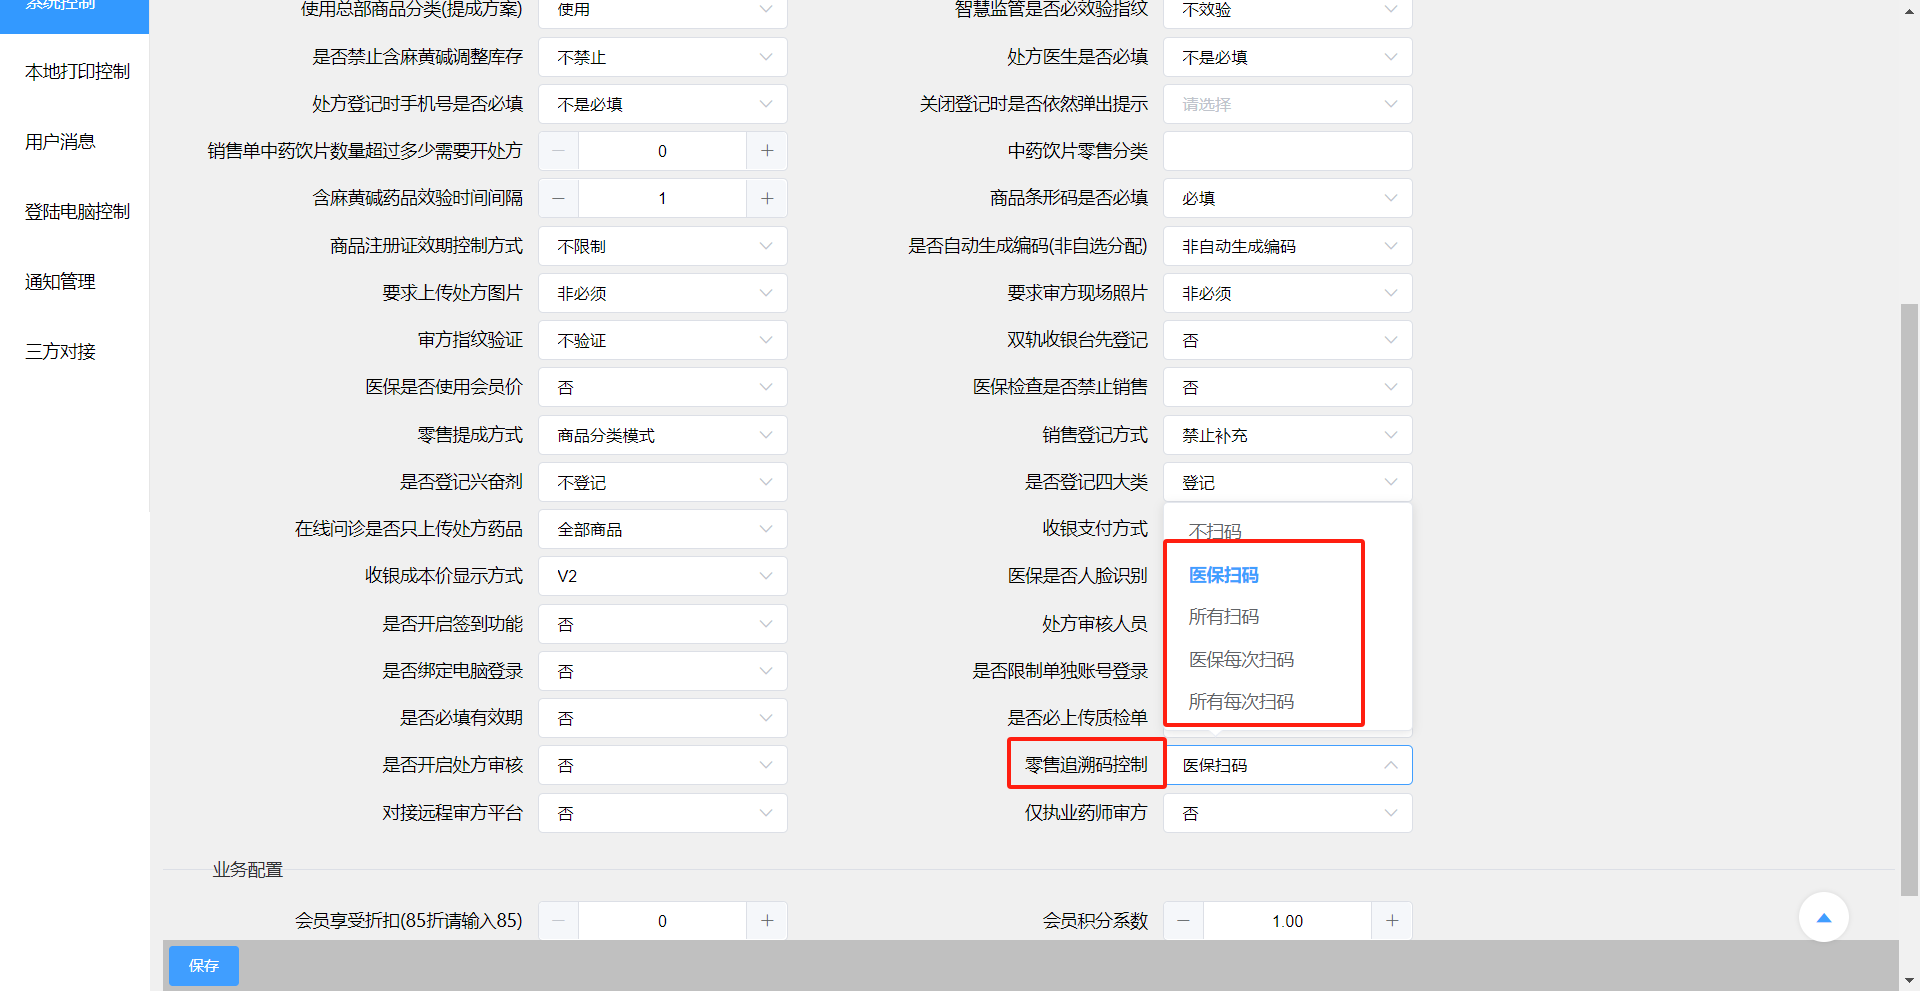Click plus on 会员积分系数 stepper
This screenshot has width=1920, height=991.
[1391, 920]
